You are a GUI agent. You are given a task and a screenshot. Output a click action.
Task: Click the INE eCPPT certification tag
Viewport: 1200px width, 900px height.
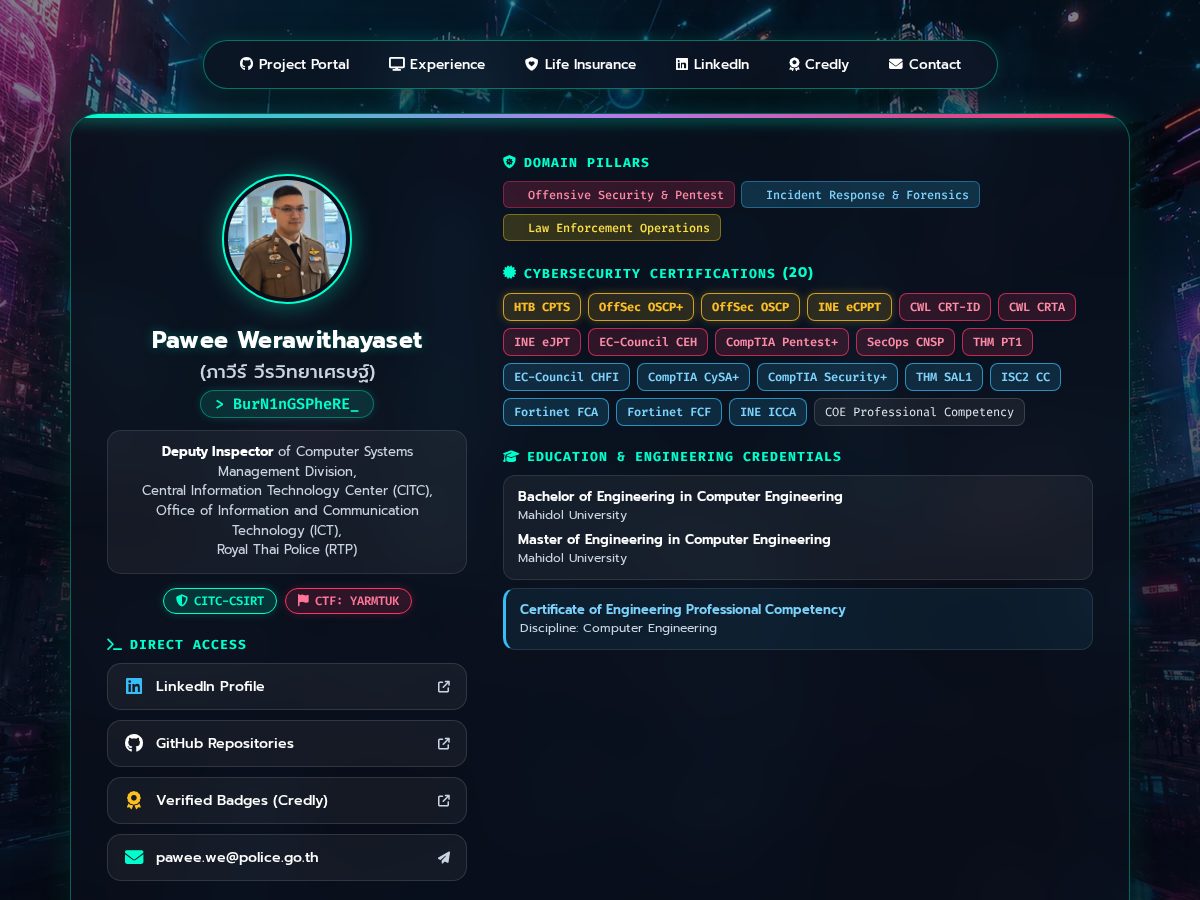849,307
